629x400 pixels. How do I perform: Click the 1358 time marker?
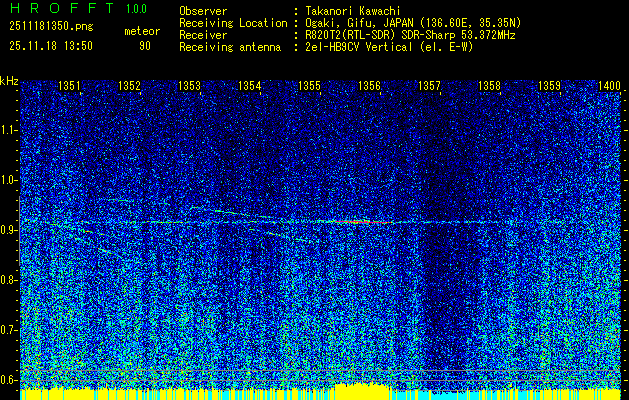point(489,85)
